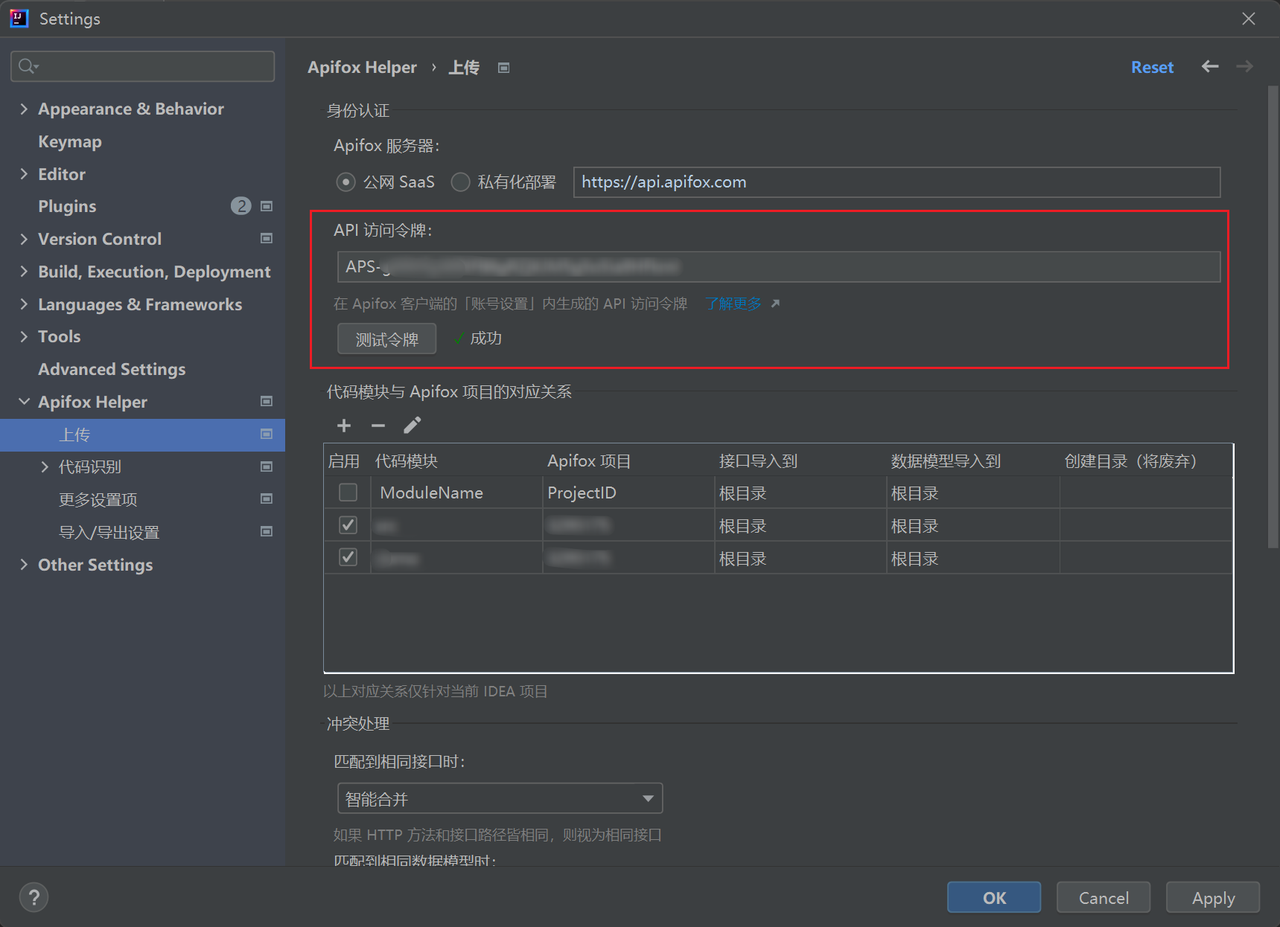The width and height of the screenshot is (1280, 927).
Task: Click the Apifox Helper breadcrumb
Action: [x=362, y=67]
